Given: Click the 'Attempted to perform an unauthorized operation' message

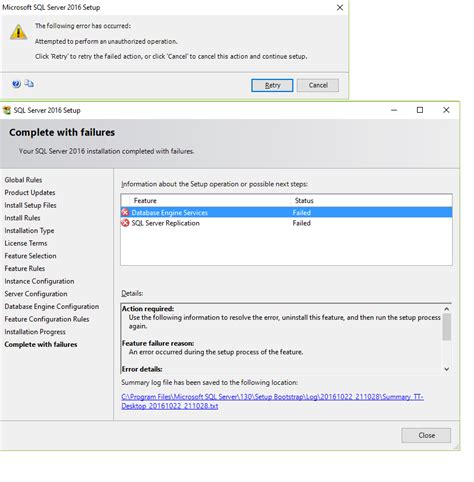Looking at the screenshot, I should coord(106,41).
